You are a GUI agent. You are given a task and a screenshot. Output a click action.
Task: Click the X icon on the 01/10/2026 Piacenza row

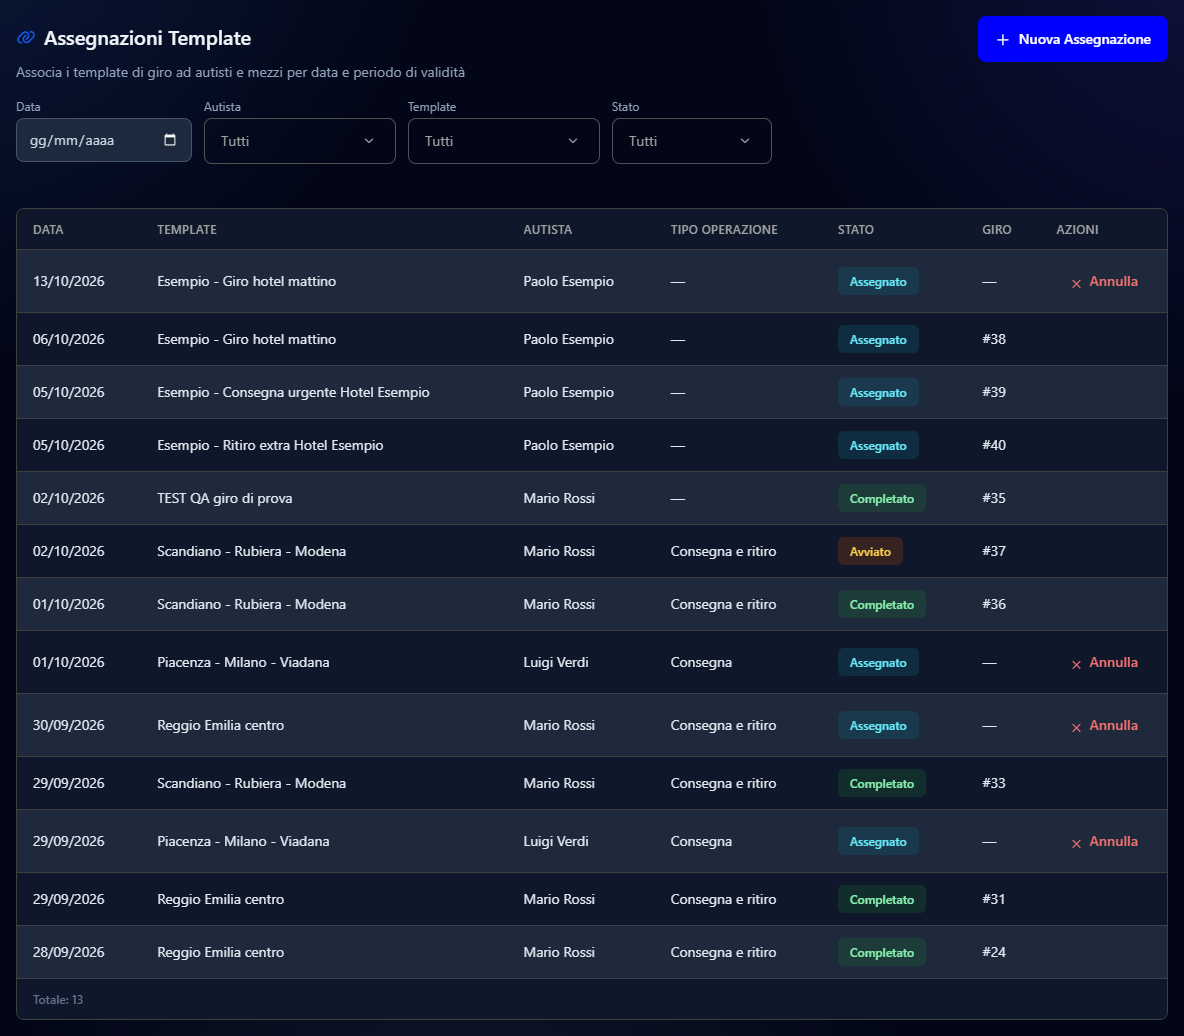(1077, 664)
